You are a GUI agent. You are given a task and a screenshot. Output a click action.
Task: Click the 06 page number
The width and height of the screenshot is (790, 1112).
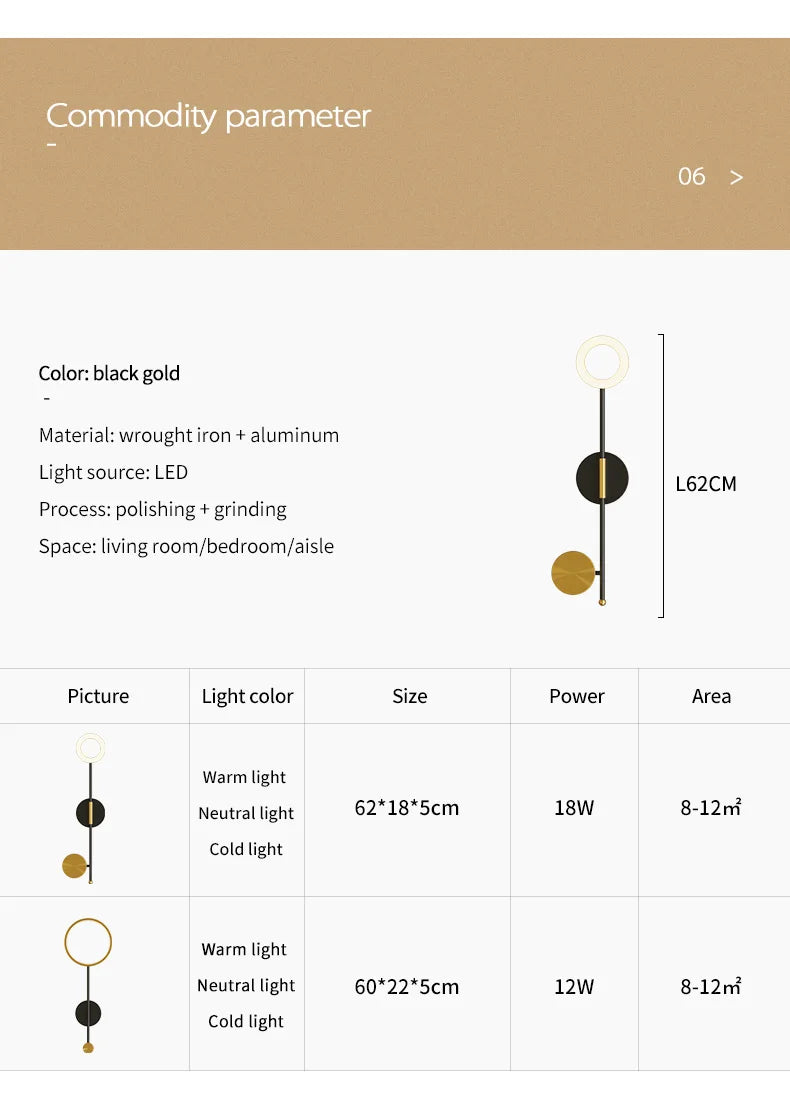(691, 177)
